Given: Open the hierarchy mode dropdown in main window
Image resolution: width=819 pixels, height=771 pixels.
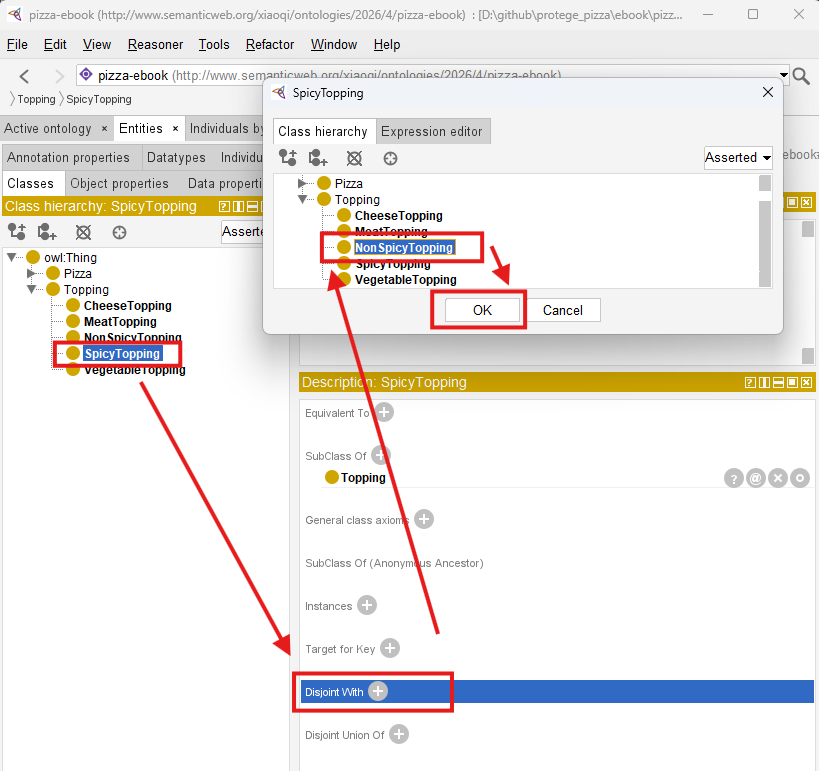Looking at the screenshot, I should tap(242, 231).
